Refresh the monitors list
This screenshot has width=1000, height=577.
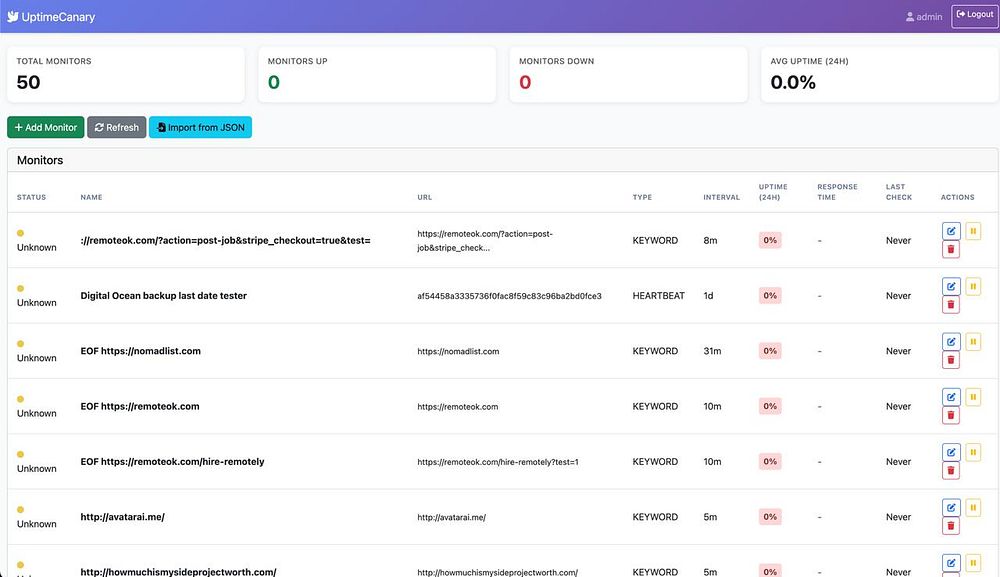click(x=117, y=127)
